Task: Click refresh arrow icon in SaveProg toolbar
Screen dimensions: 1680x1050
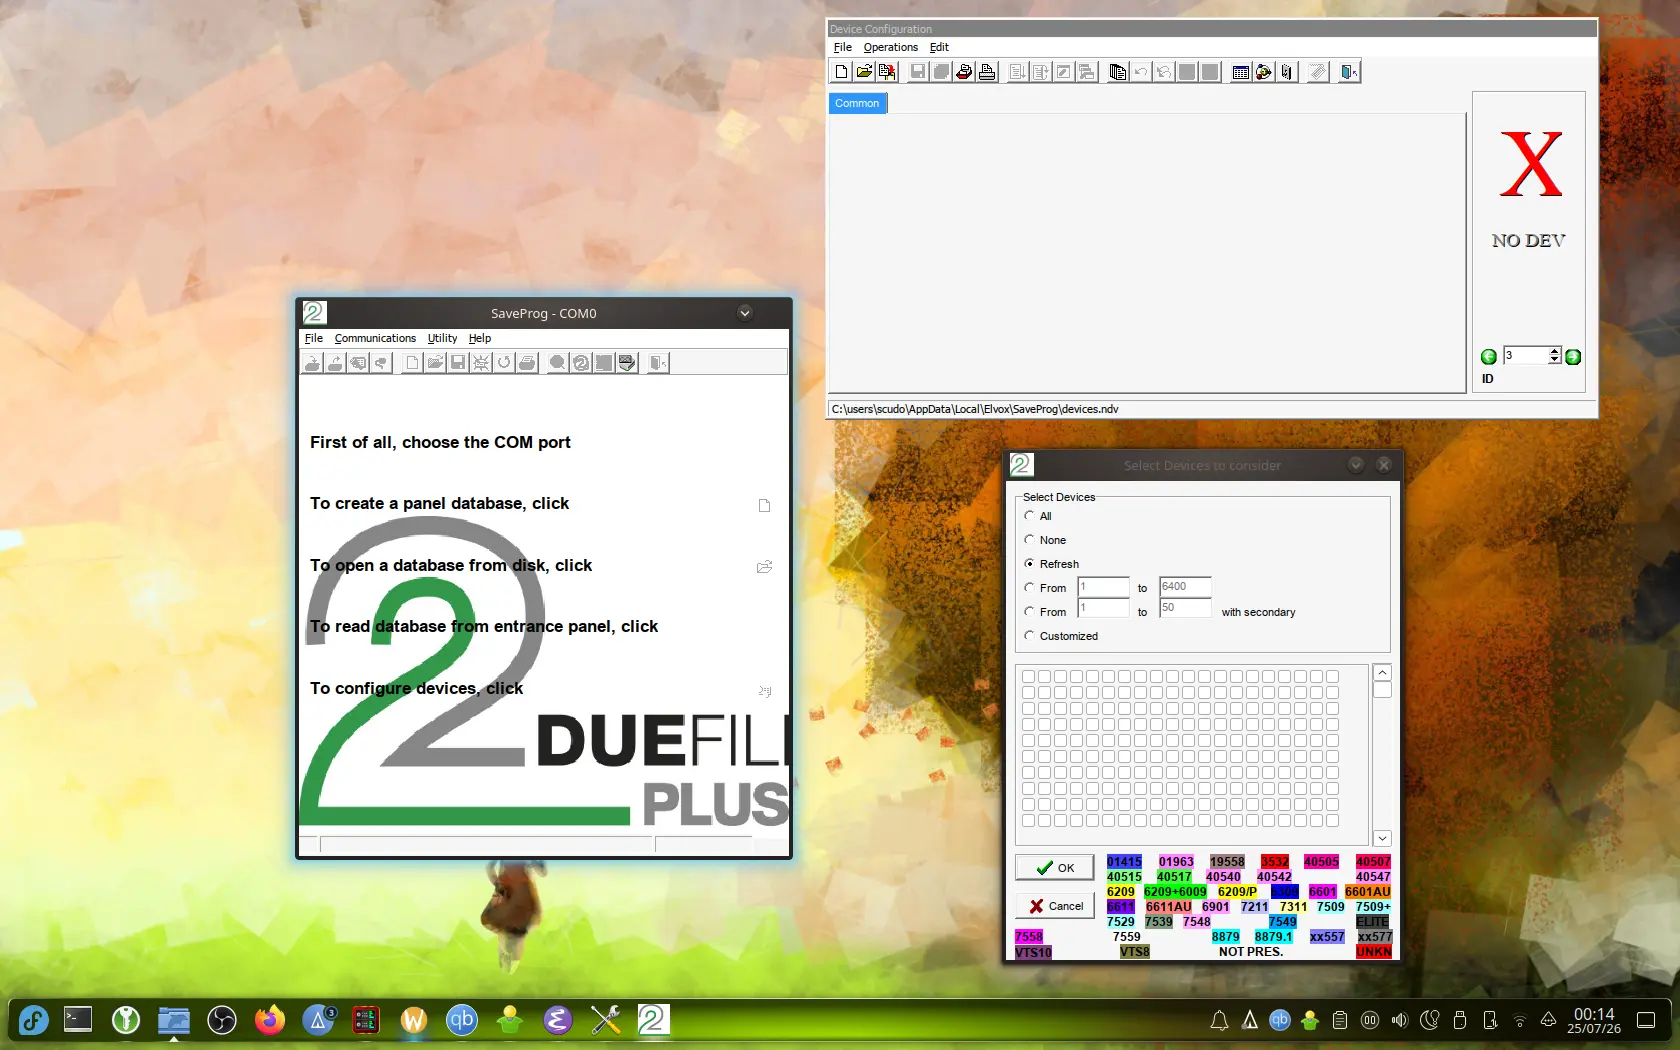Action: [504, 363]
